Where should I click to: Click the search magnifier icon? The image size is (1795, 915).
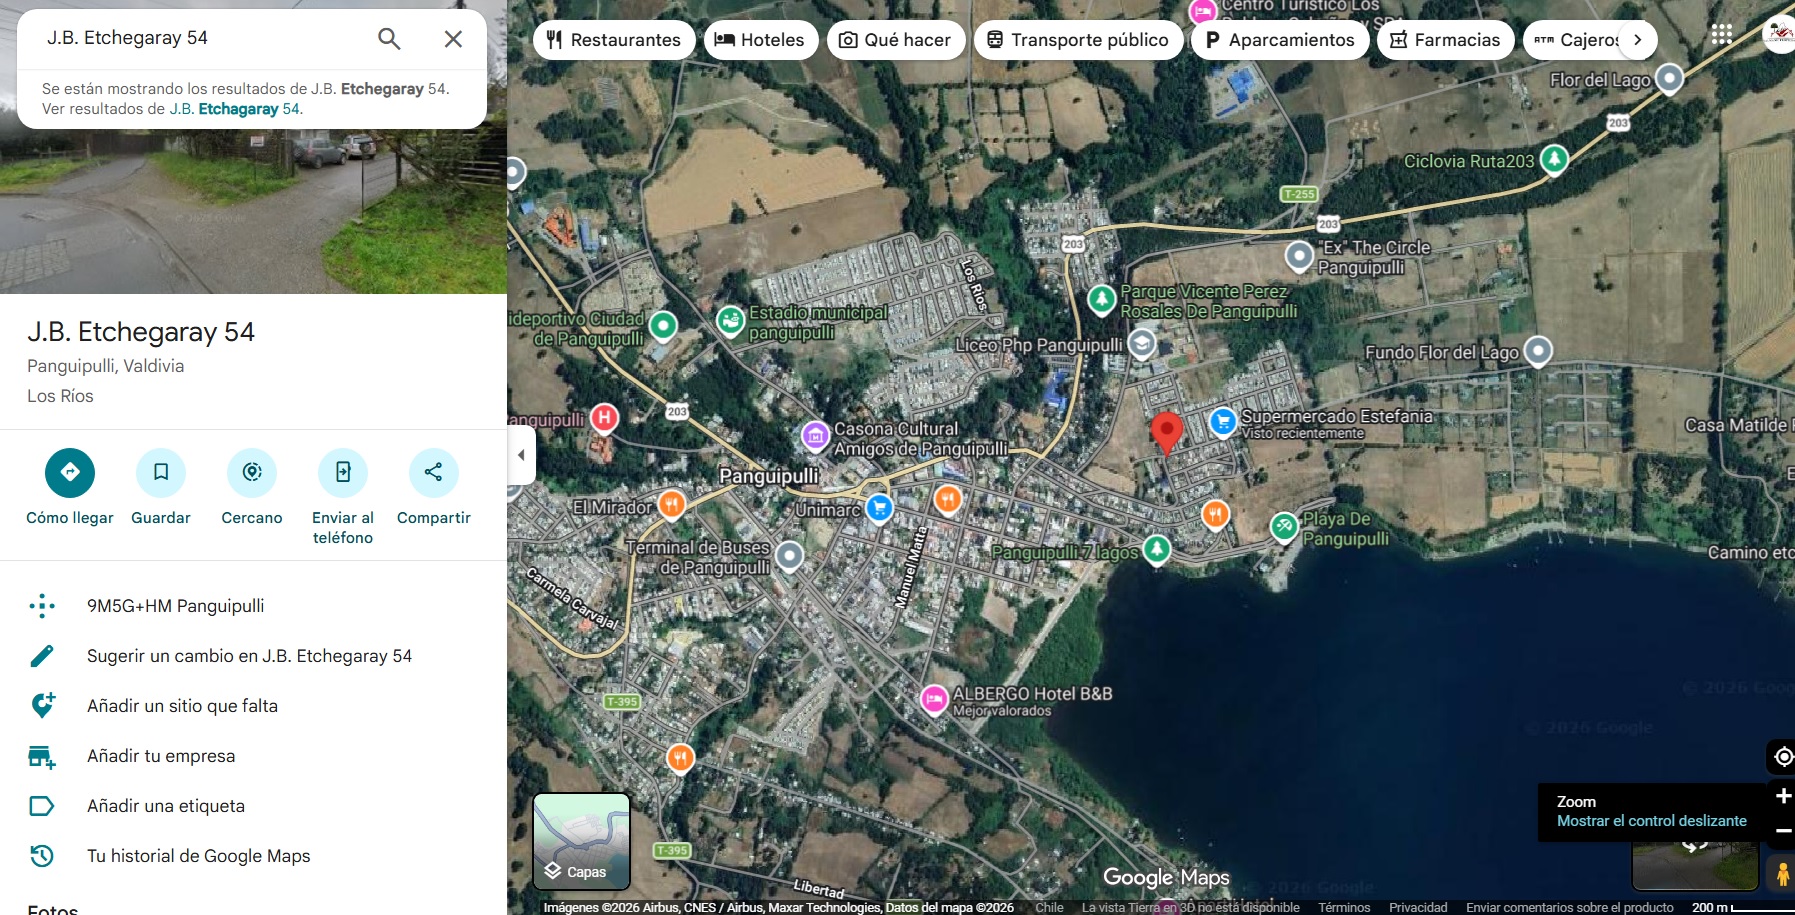click(x=389, y=39)
